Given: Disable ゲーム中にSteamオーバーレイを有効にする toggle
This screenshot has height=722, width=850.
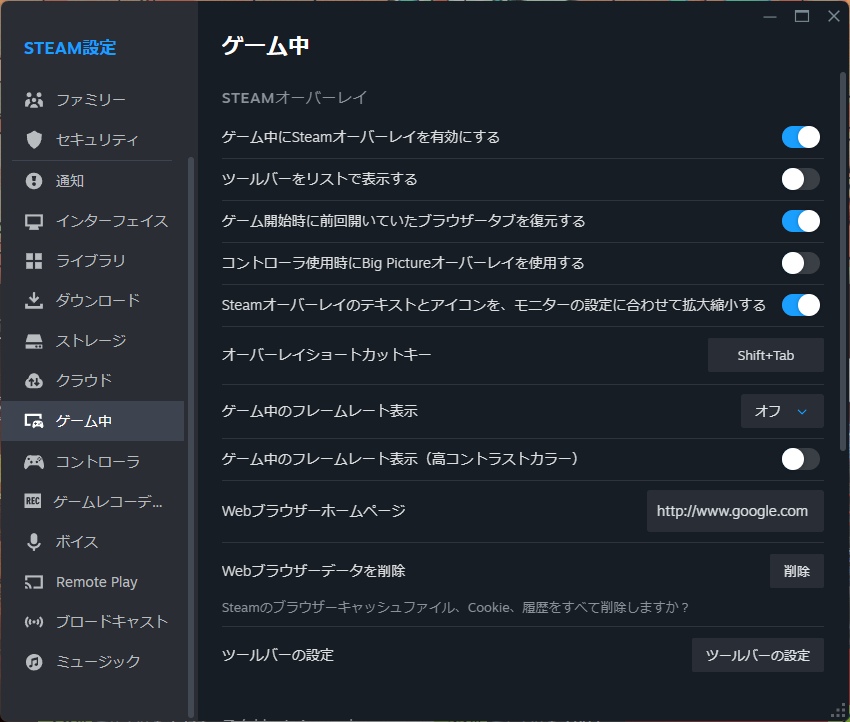Looking at the screenshot, I should [x=800, y=137].
